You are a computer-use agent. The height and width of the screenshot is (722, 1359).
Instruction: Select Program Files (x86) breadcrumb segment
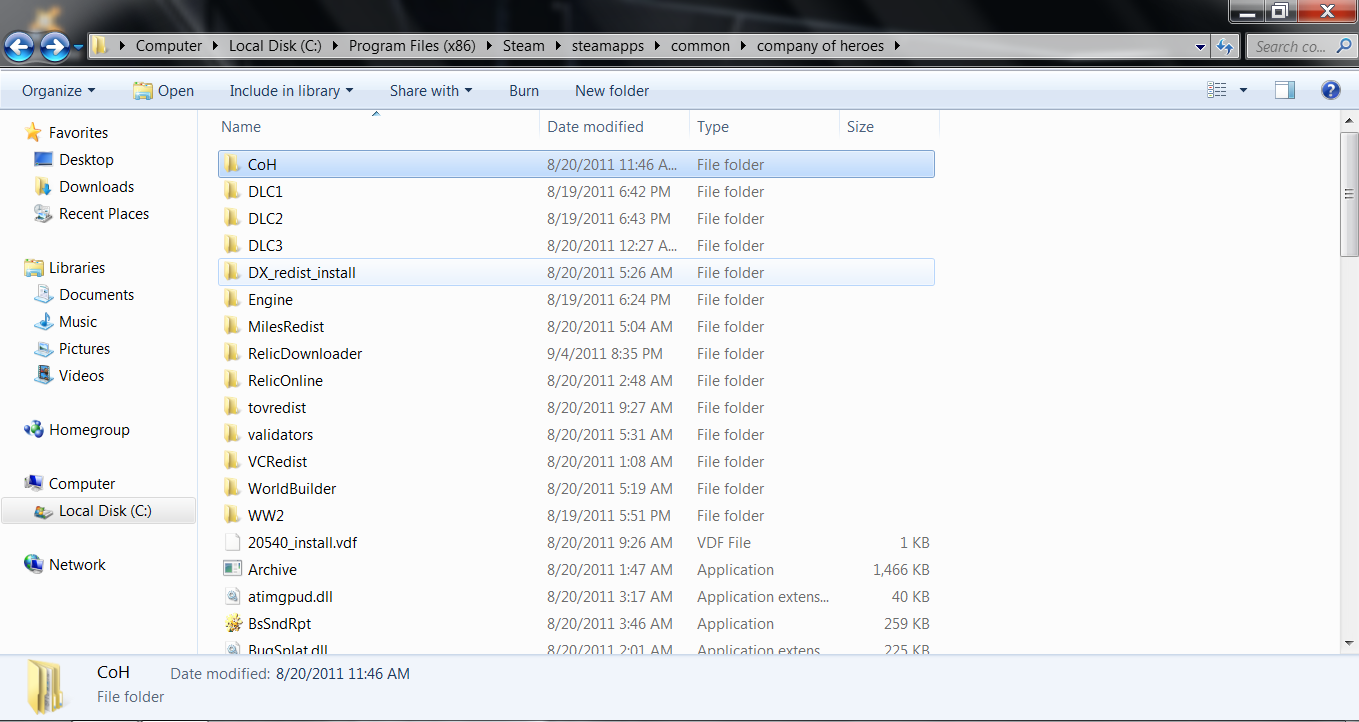click(412, 46)
